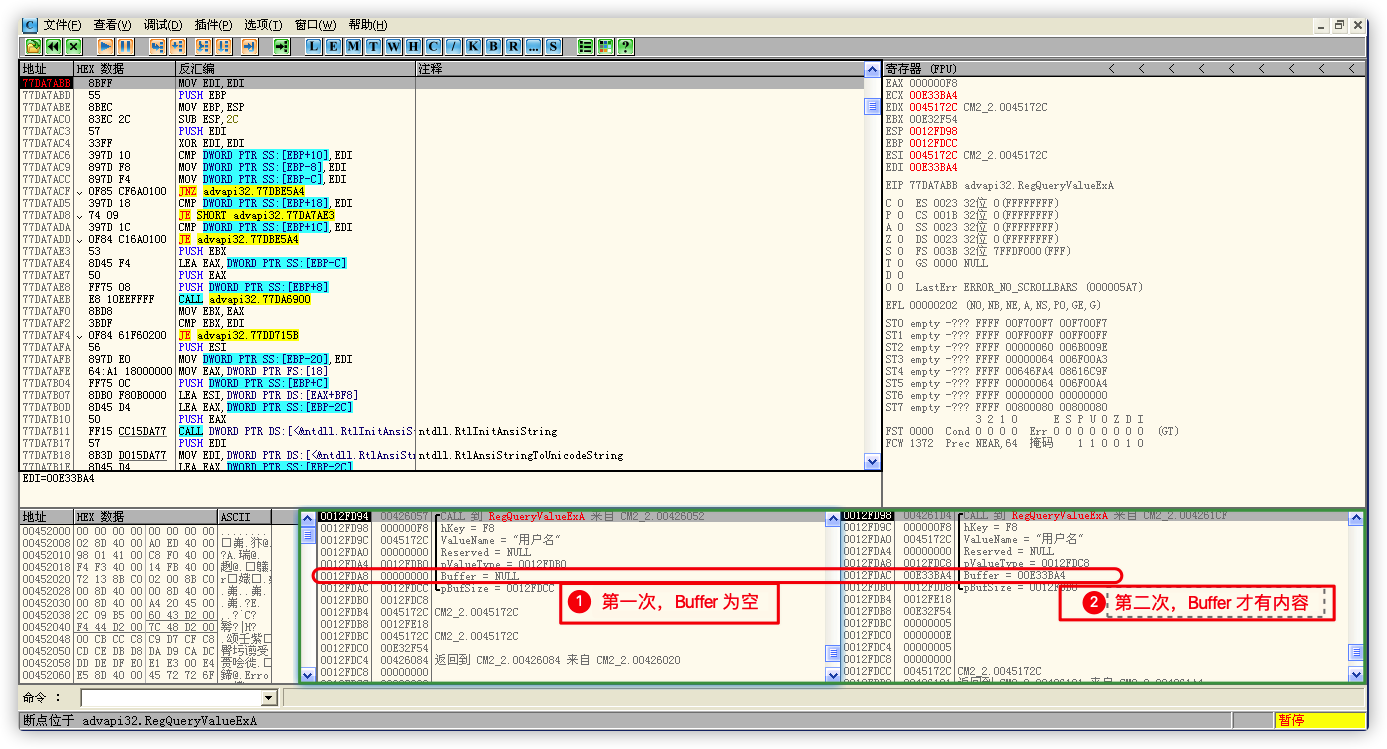Click the ASCII column header in dump
This screenshot has width=1387, height=749.
click(x=235, y=517)
